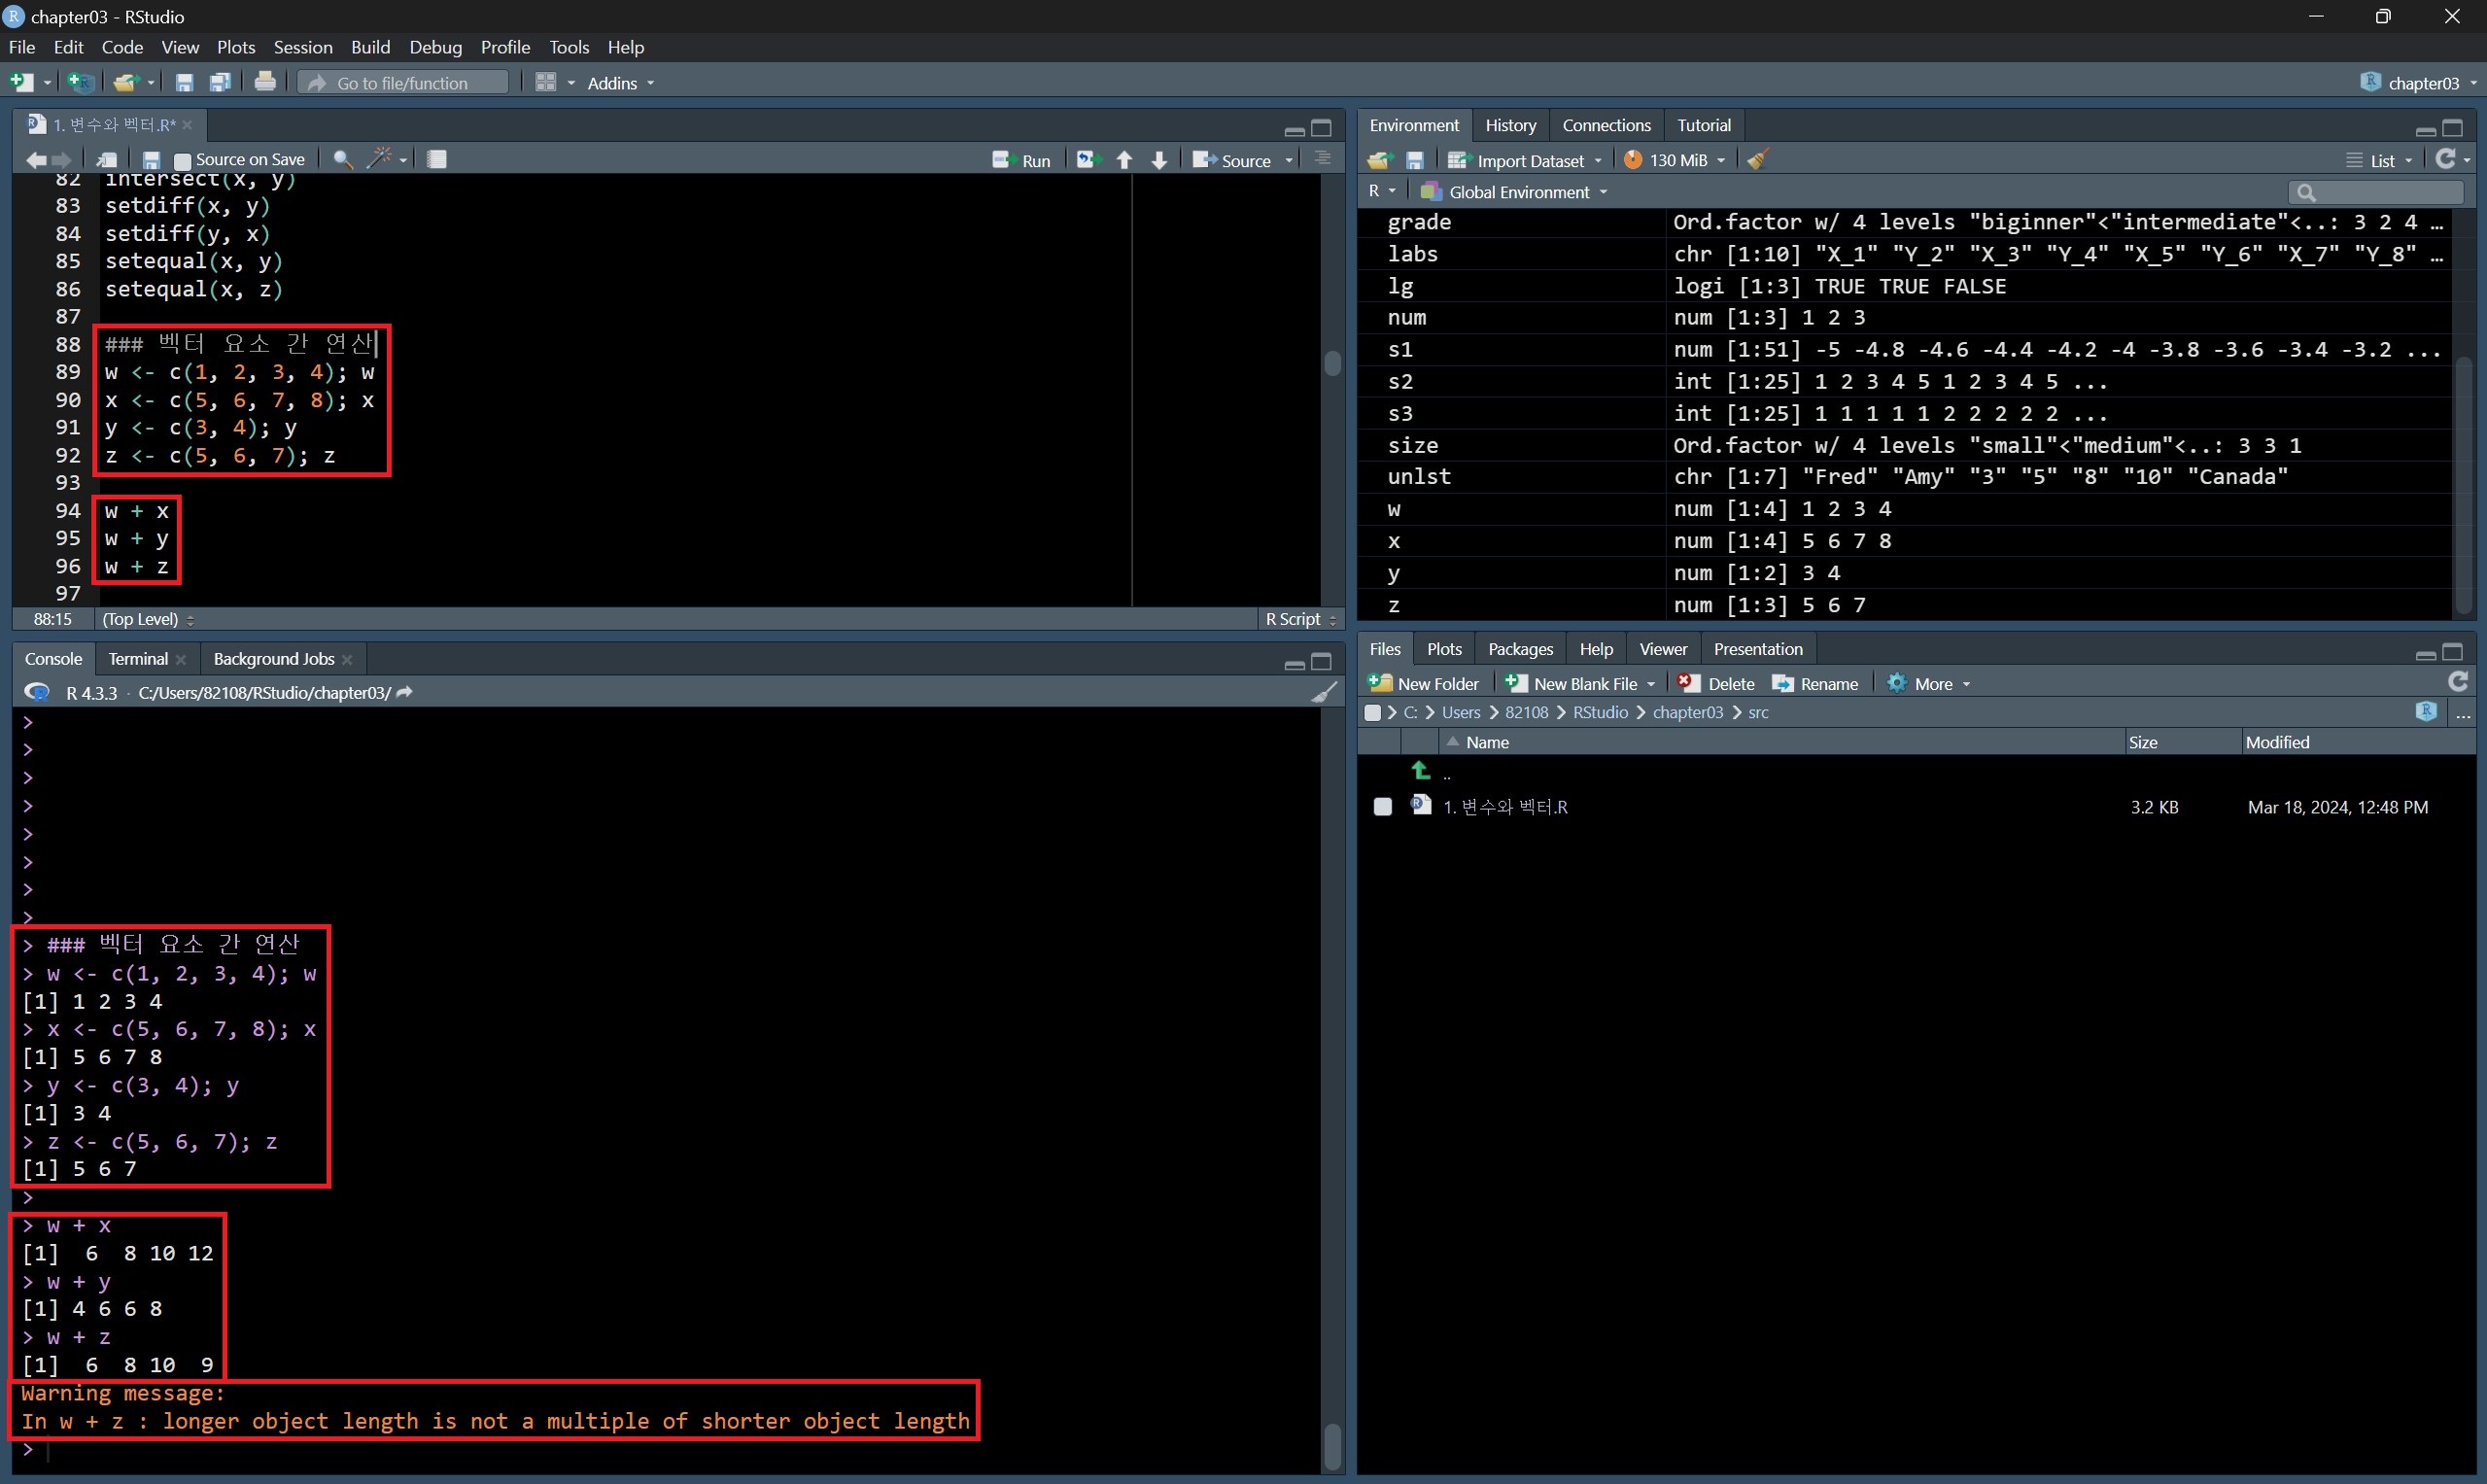Check the box next to 1. 변수와 벡터.R
This screenshot has height=1484, width=2487.
pos(1382,807)
